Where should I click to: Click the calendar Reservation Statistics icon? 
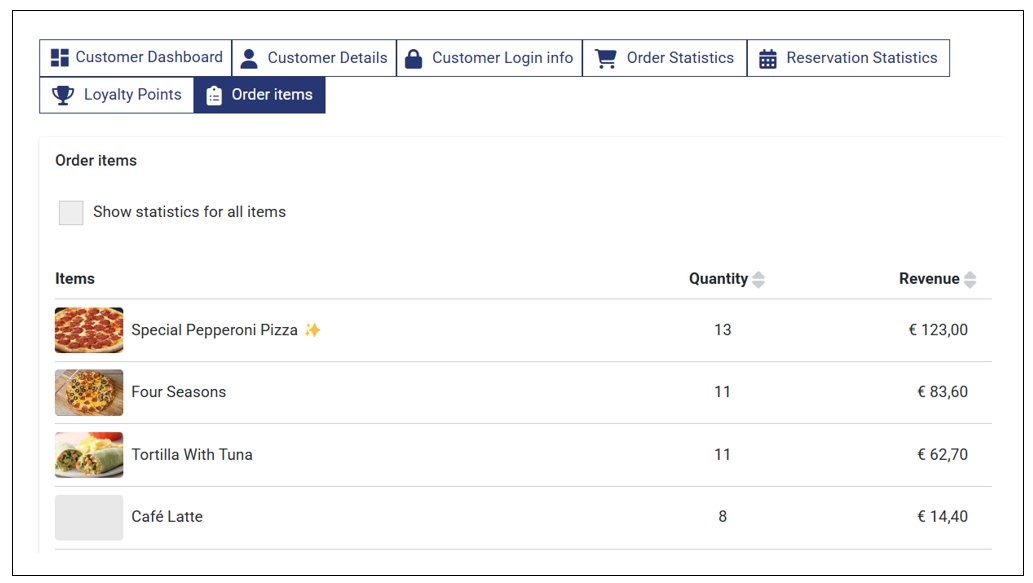(767, 59)
